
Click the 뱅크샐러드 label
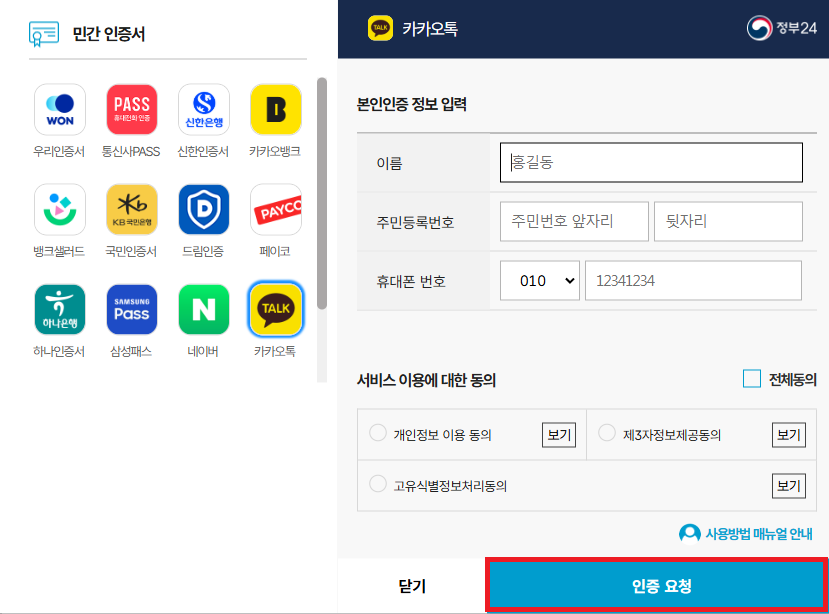click(x=59, y=251)
